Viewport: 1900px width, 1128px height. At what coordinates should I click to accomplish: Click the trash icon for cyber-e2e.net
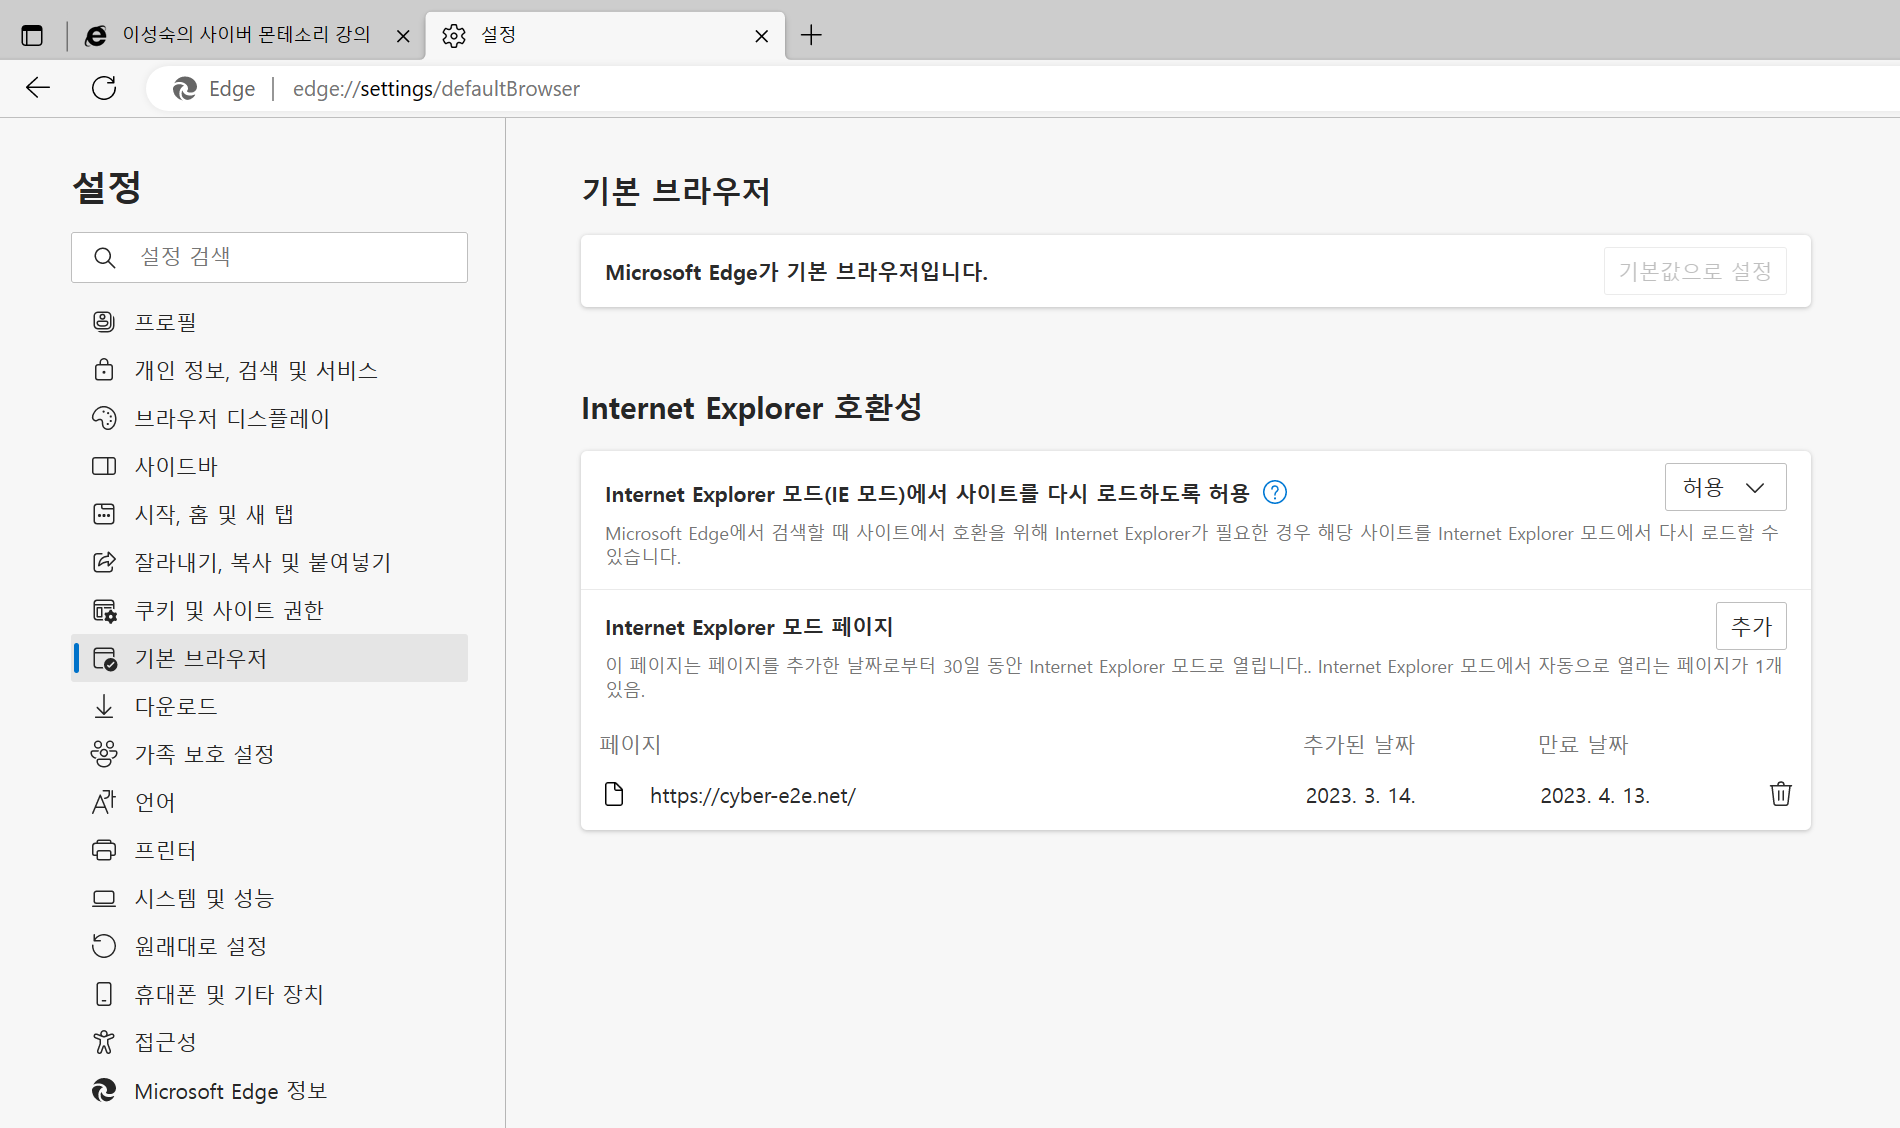[1780, 794]
